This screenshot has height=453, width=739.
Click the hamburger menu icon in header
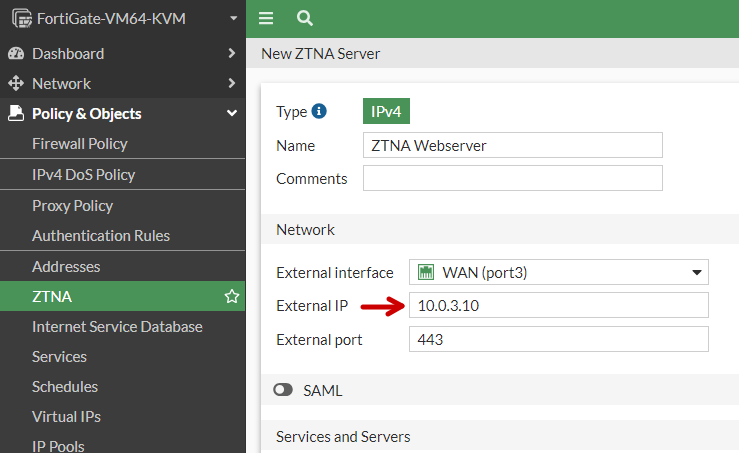point(266,18)
